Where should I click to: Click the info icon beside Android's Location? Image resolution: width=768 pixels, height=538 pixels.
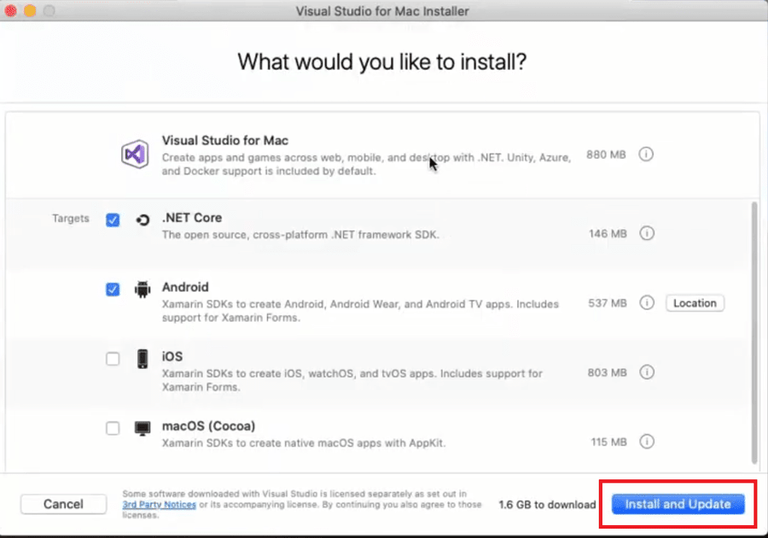646,303
